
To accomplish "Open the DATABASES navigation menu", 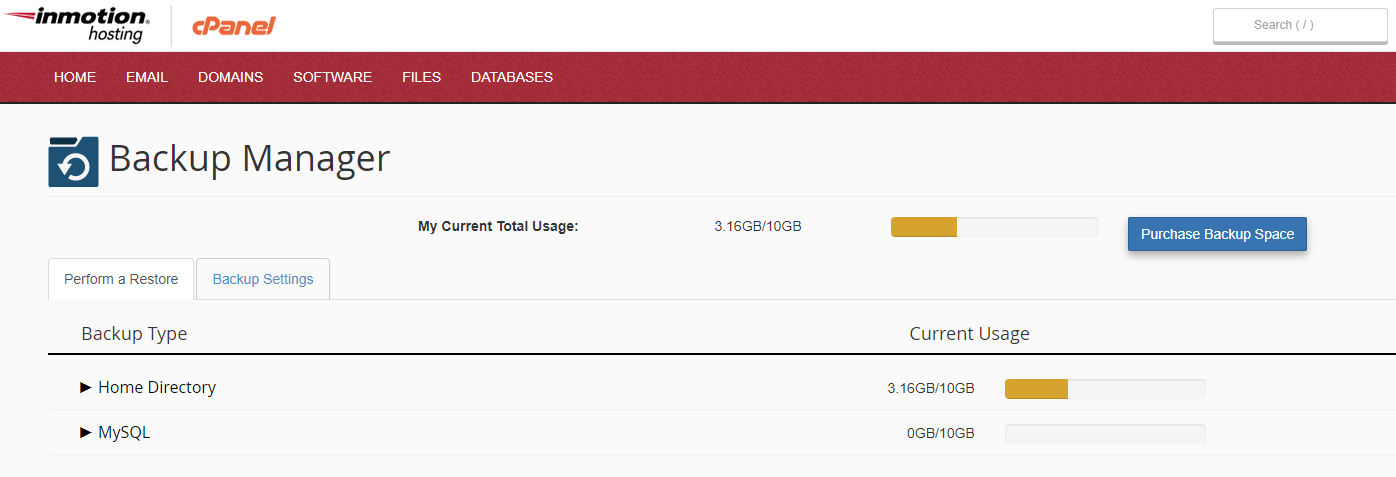I will click(512, 77).
